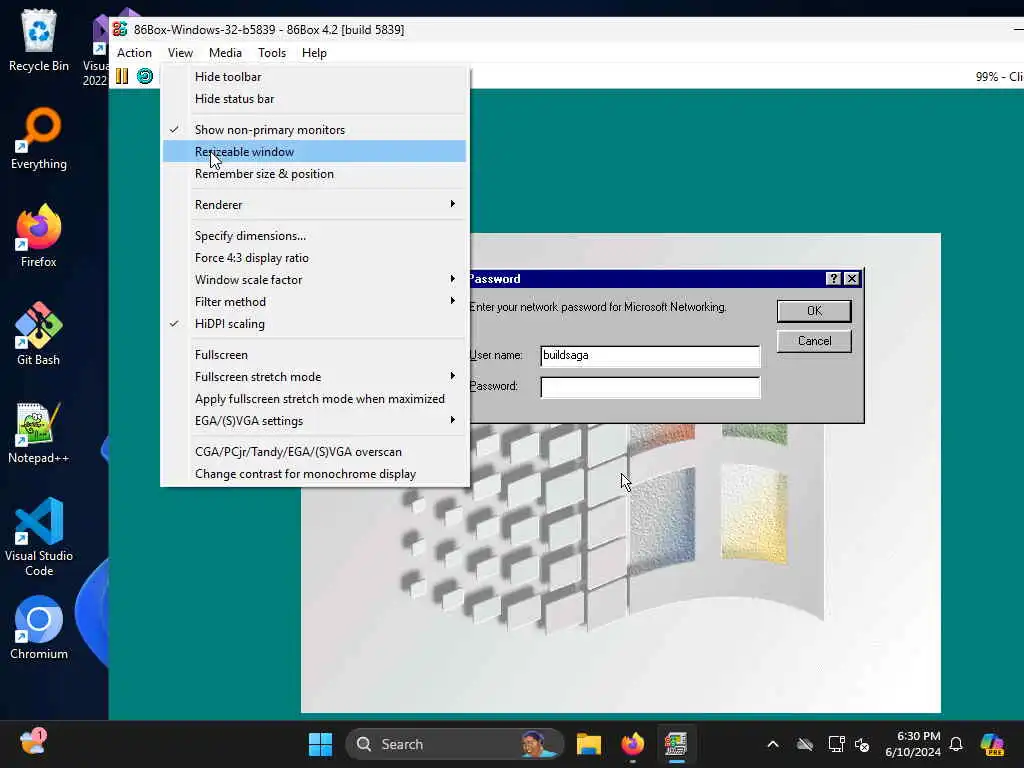Open Recycle Bin desktop icon
The height and width of the screenshot is (768, 1024).
click(39, 40)
